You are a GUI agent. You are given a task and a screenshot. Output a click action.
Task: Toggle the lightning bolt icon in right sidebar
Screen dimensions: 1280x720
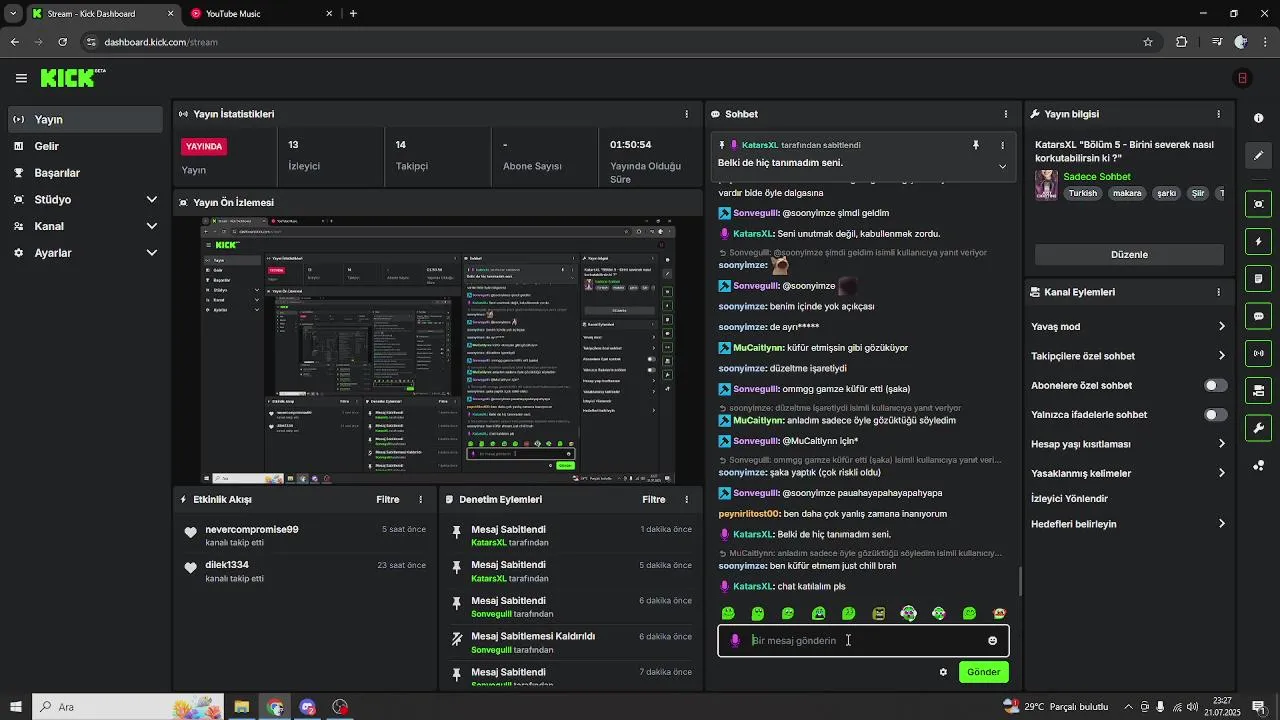point(1258,241)
